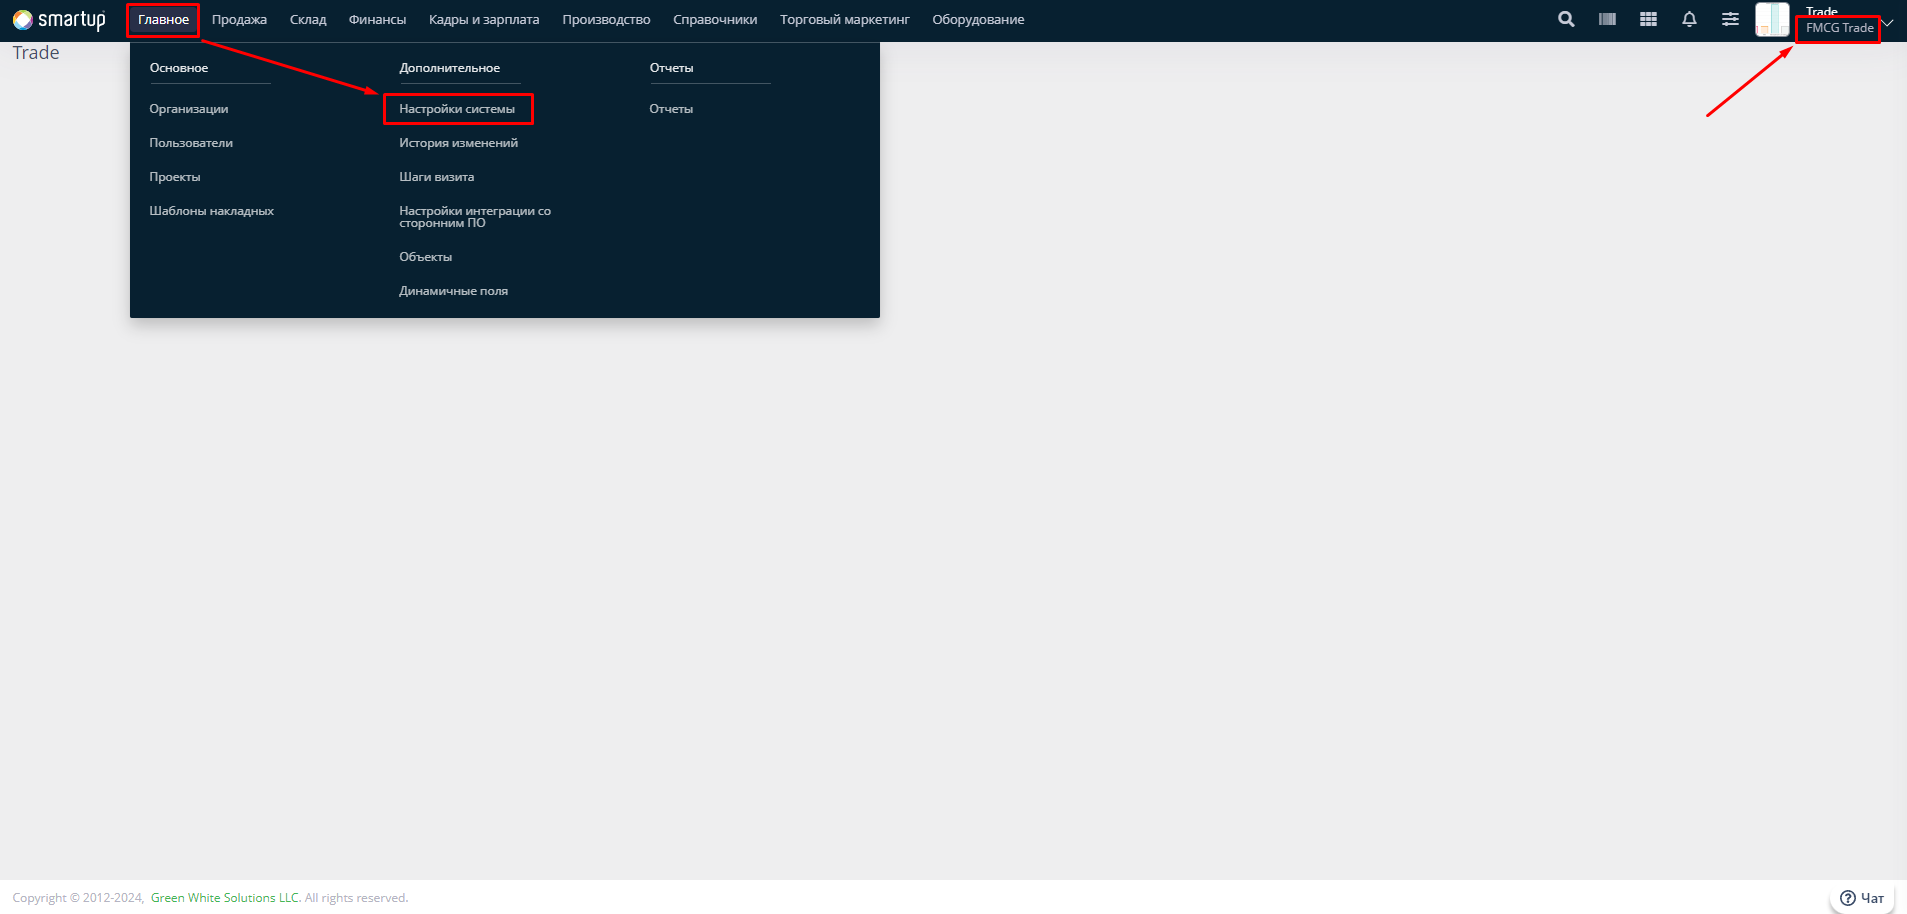Open the Производство menu
Viewport: 1907px width, 914px height.
click(x=606, y=20)
